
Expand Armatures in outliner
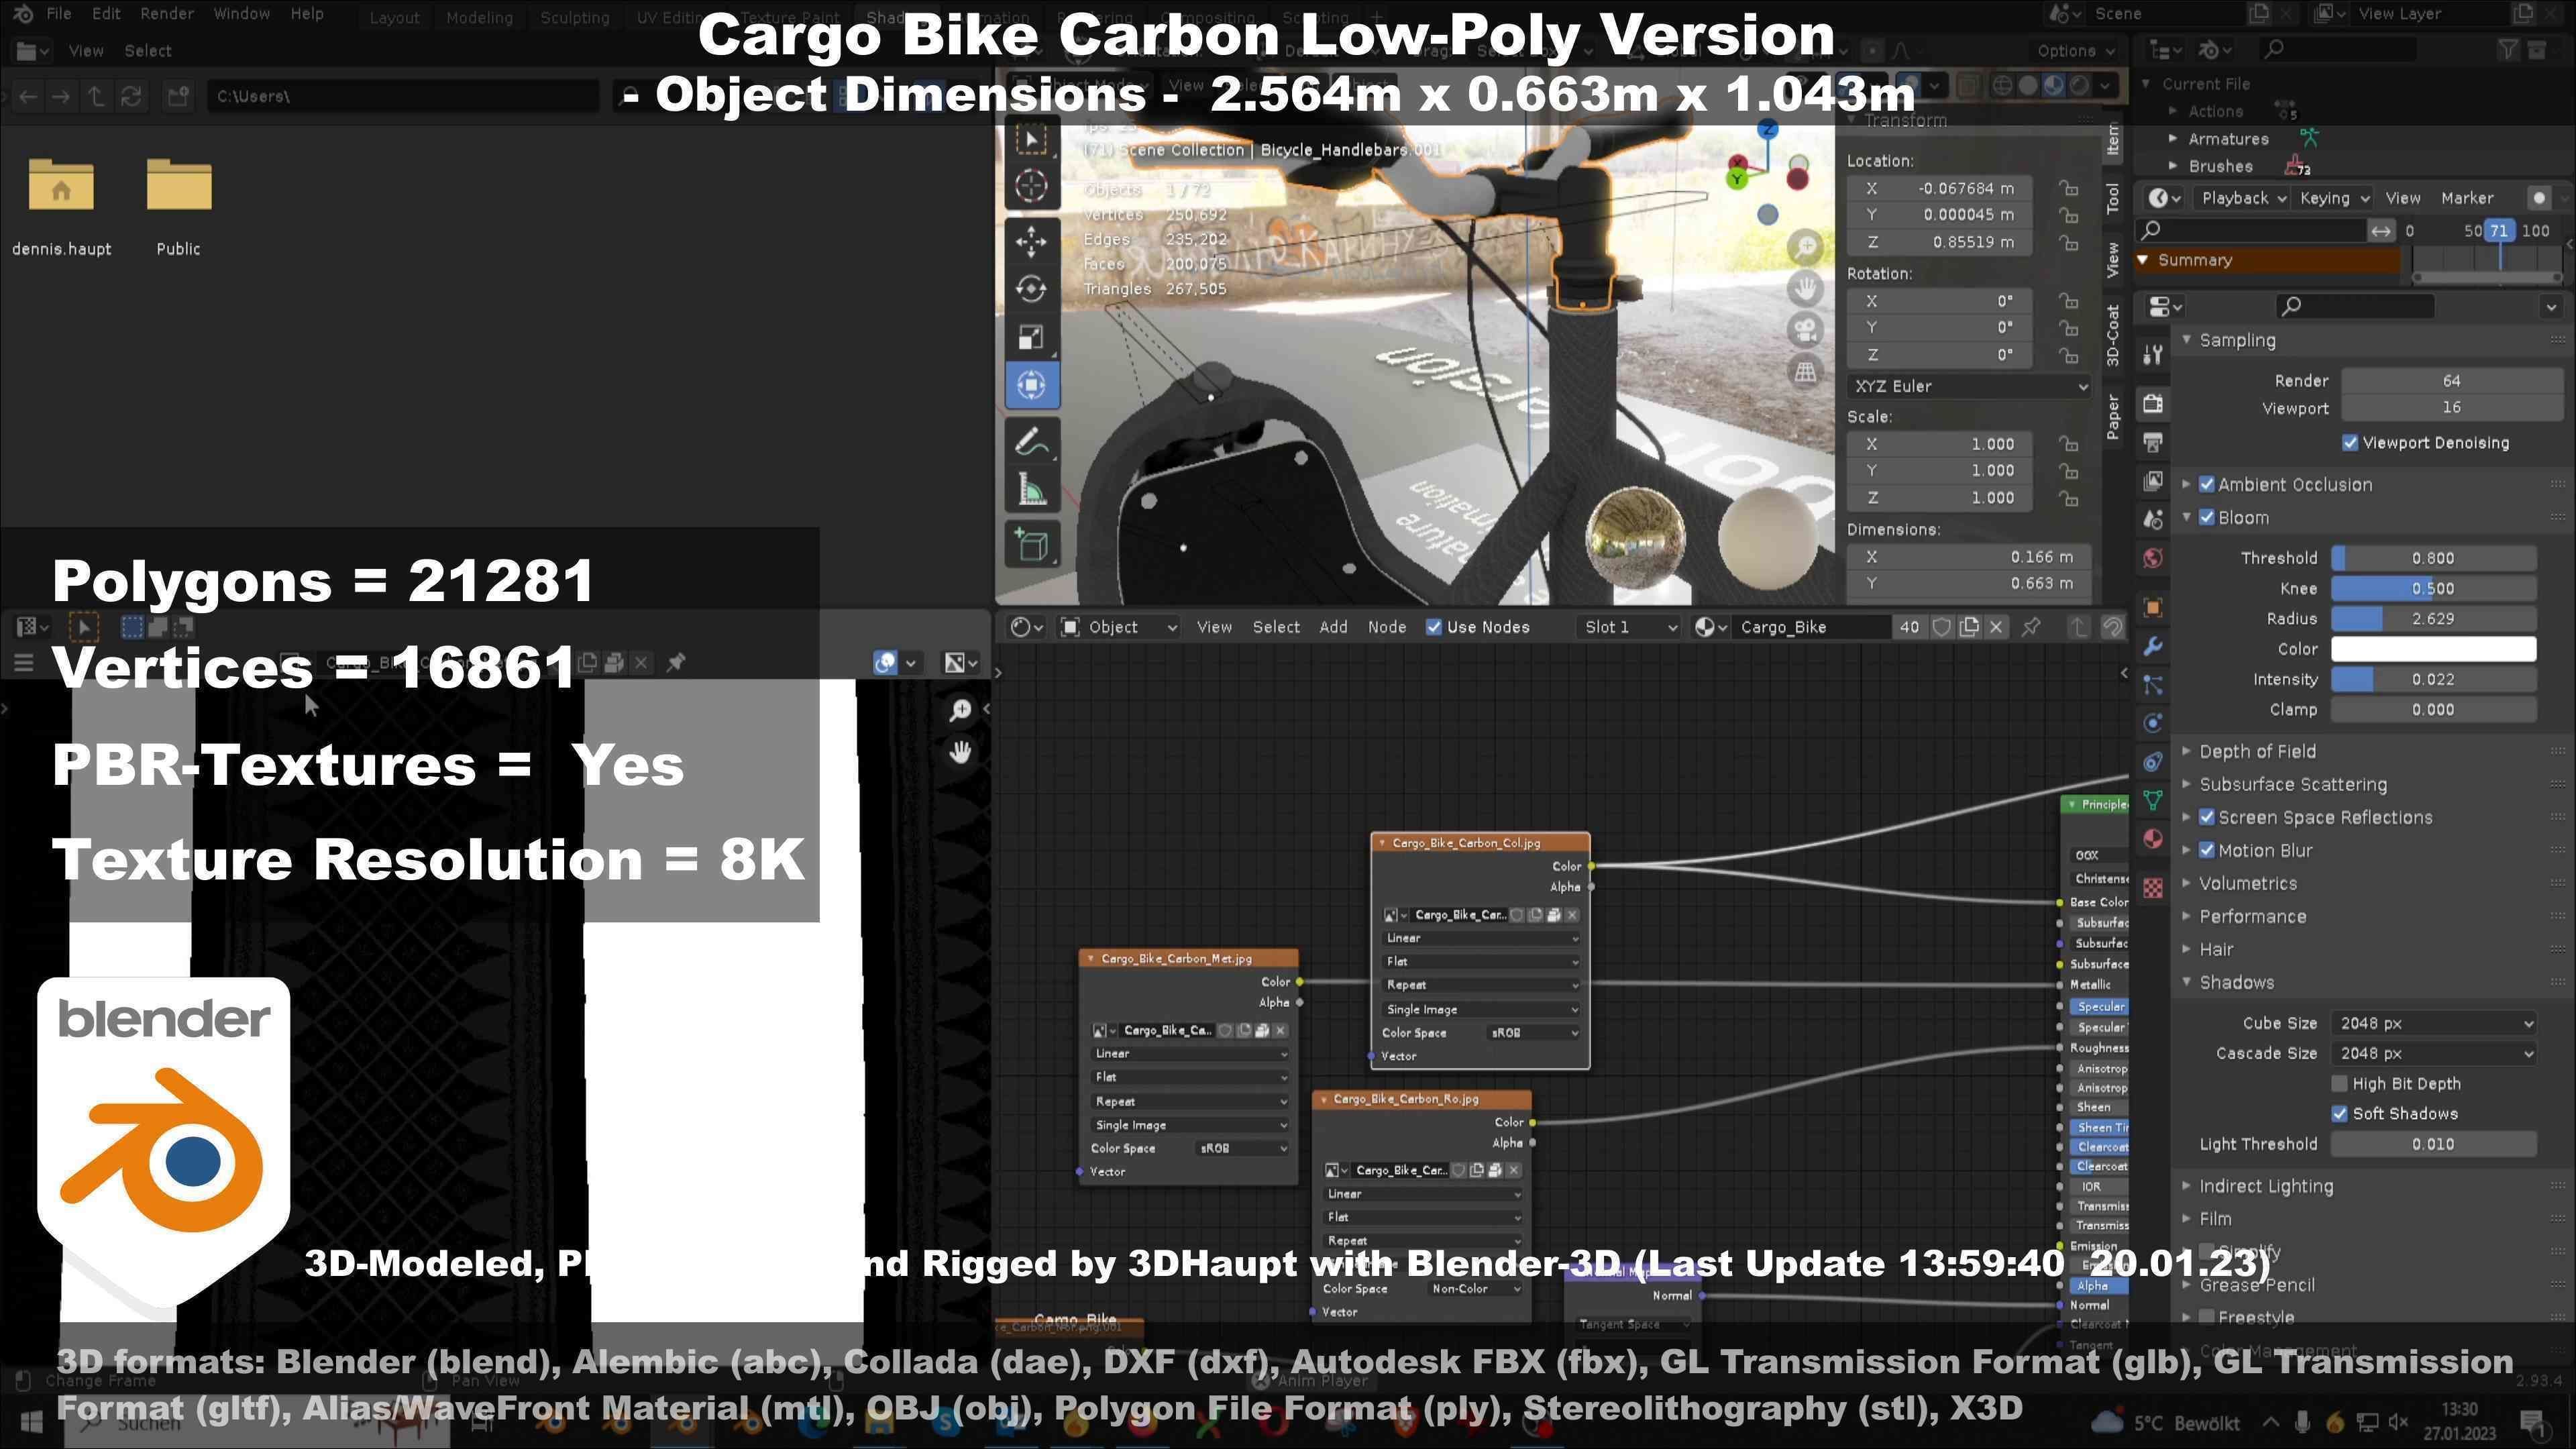pyautogui.click(x=2173, y=139)
